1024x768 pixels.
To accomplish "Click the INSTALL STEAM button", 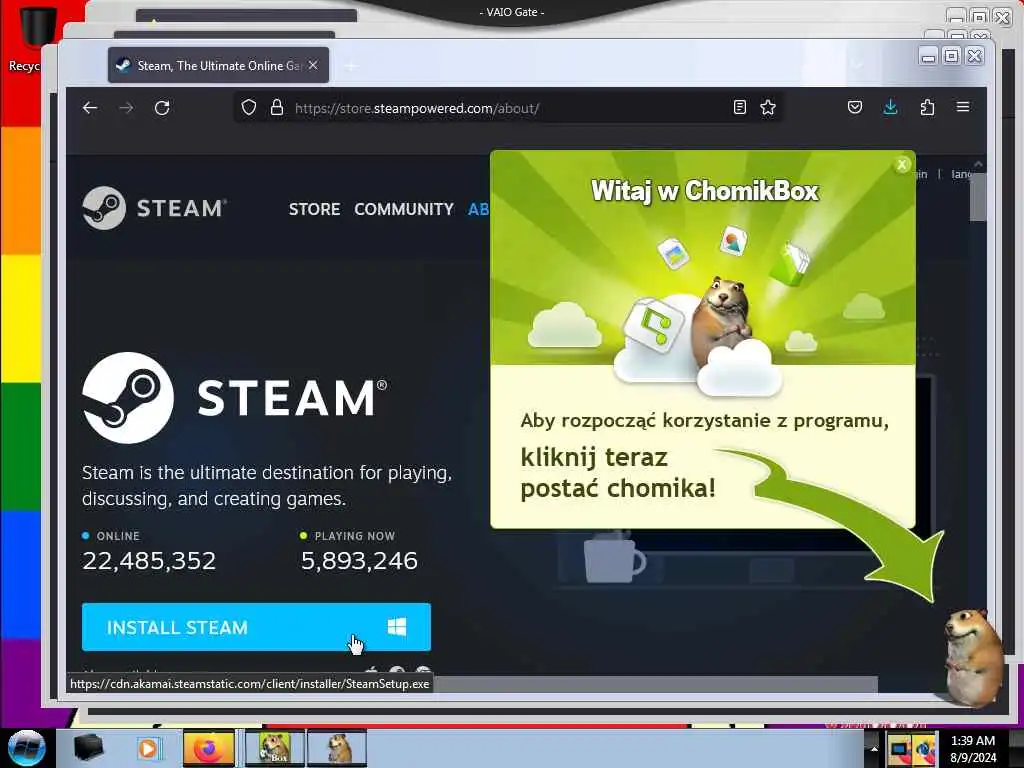I will 256,627.
